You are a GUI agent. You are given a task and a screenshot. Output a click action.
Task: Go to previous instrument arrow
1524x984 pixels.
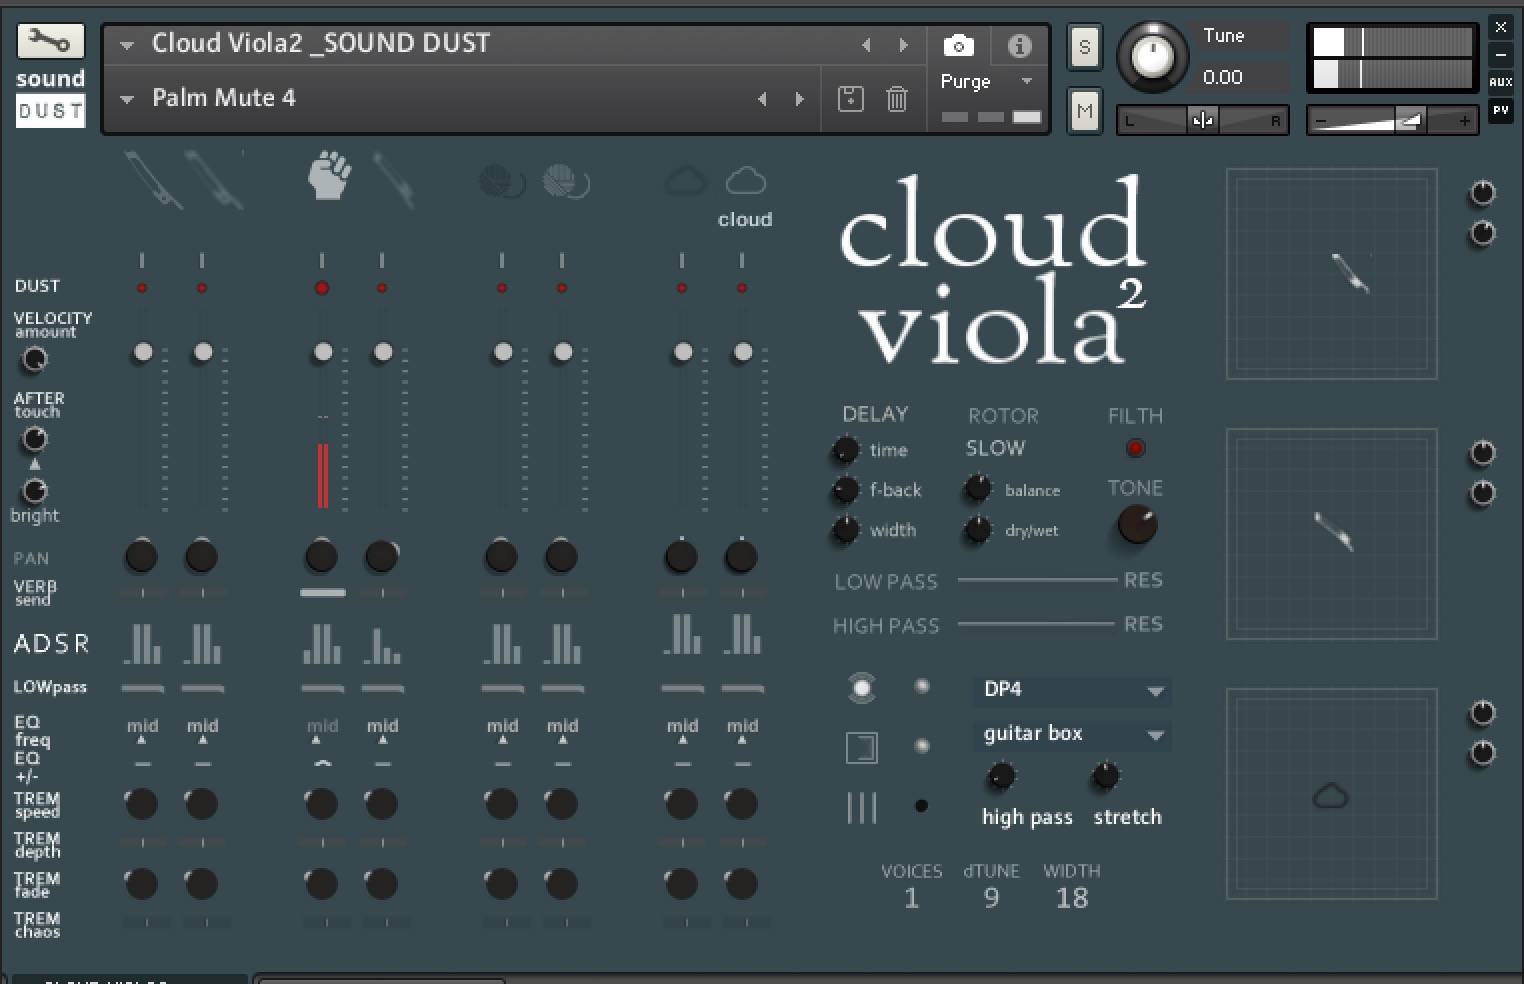tap(866, 45)
